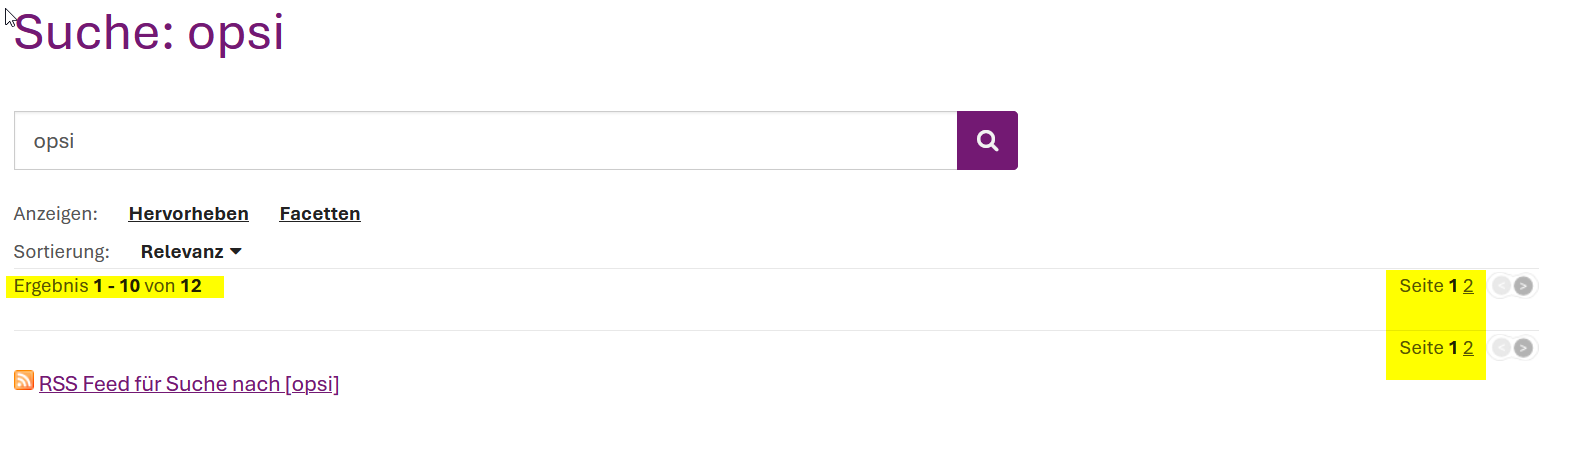Click the Suche: opsi page heading

pos(149,32)
